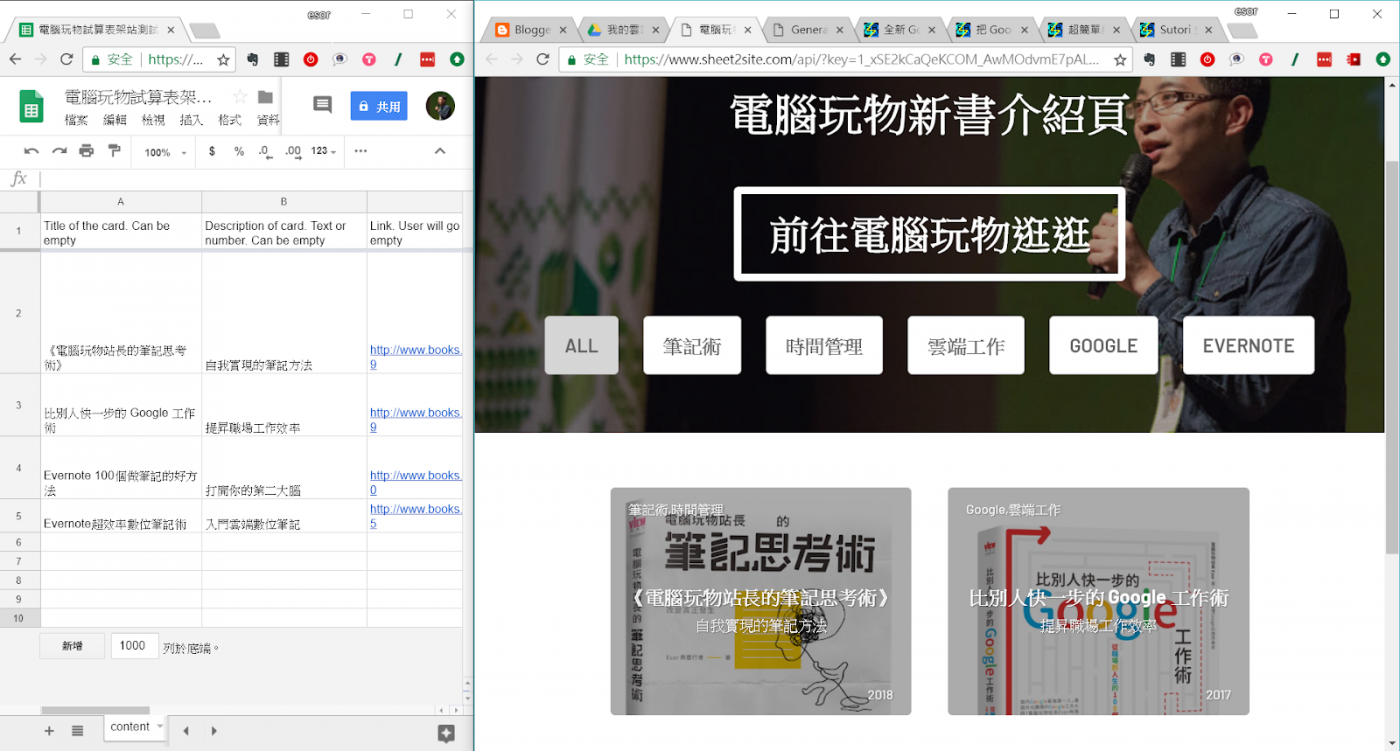Open all sheets list icon

point(77,731)
